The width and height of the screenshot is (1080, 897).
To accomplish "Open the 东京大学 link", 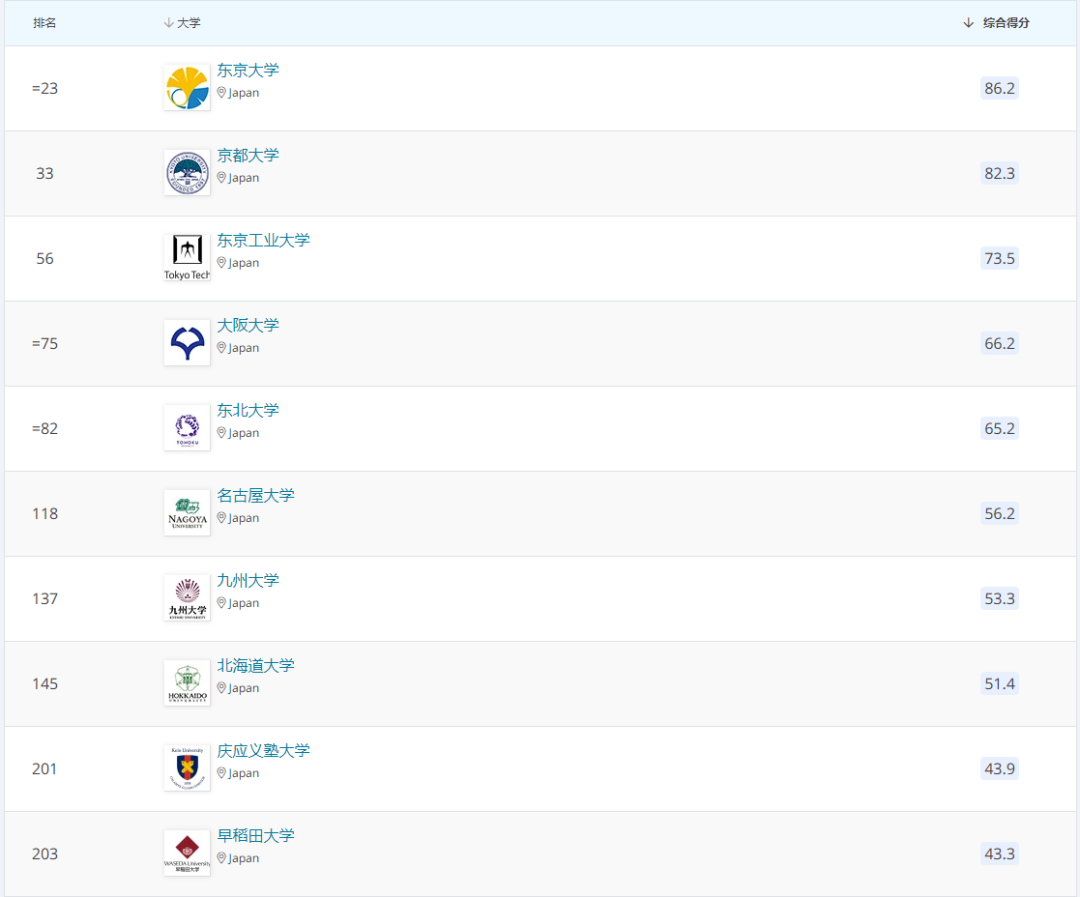I will pyautogui.click(x=248, y=70).
